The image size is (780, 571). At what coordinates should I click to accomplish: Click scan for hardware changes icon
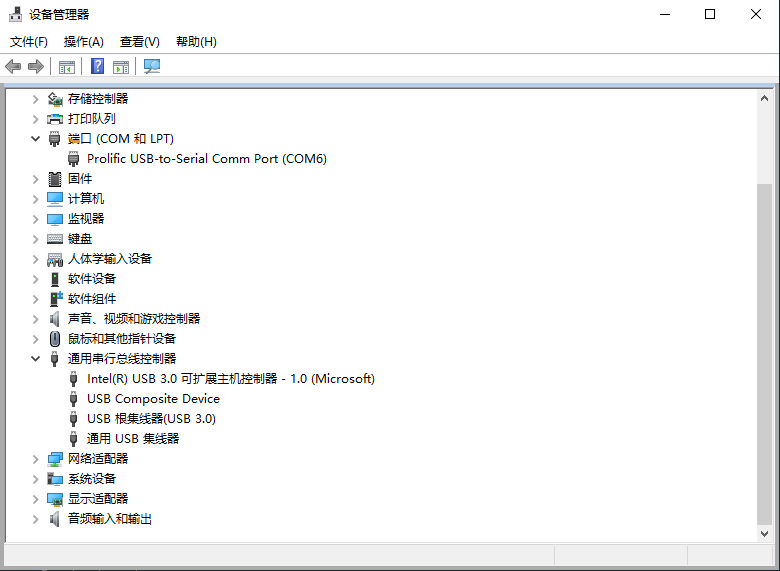(152, 67)
